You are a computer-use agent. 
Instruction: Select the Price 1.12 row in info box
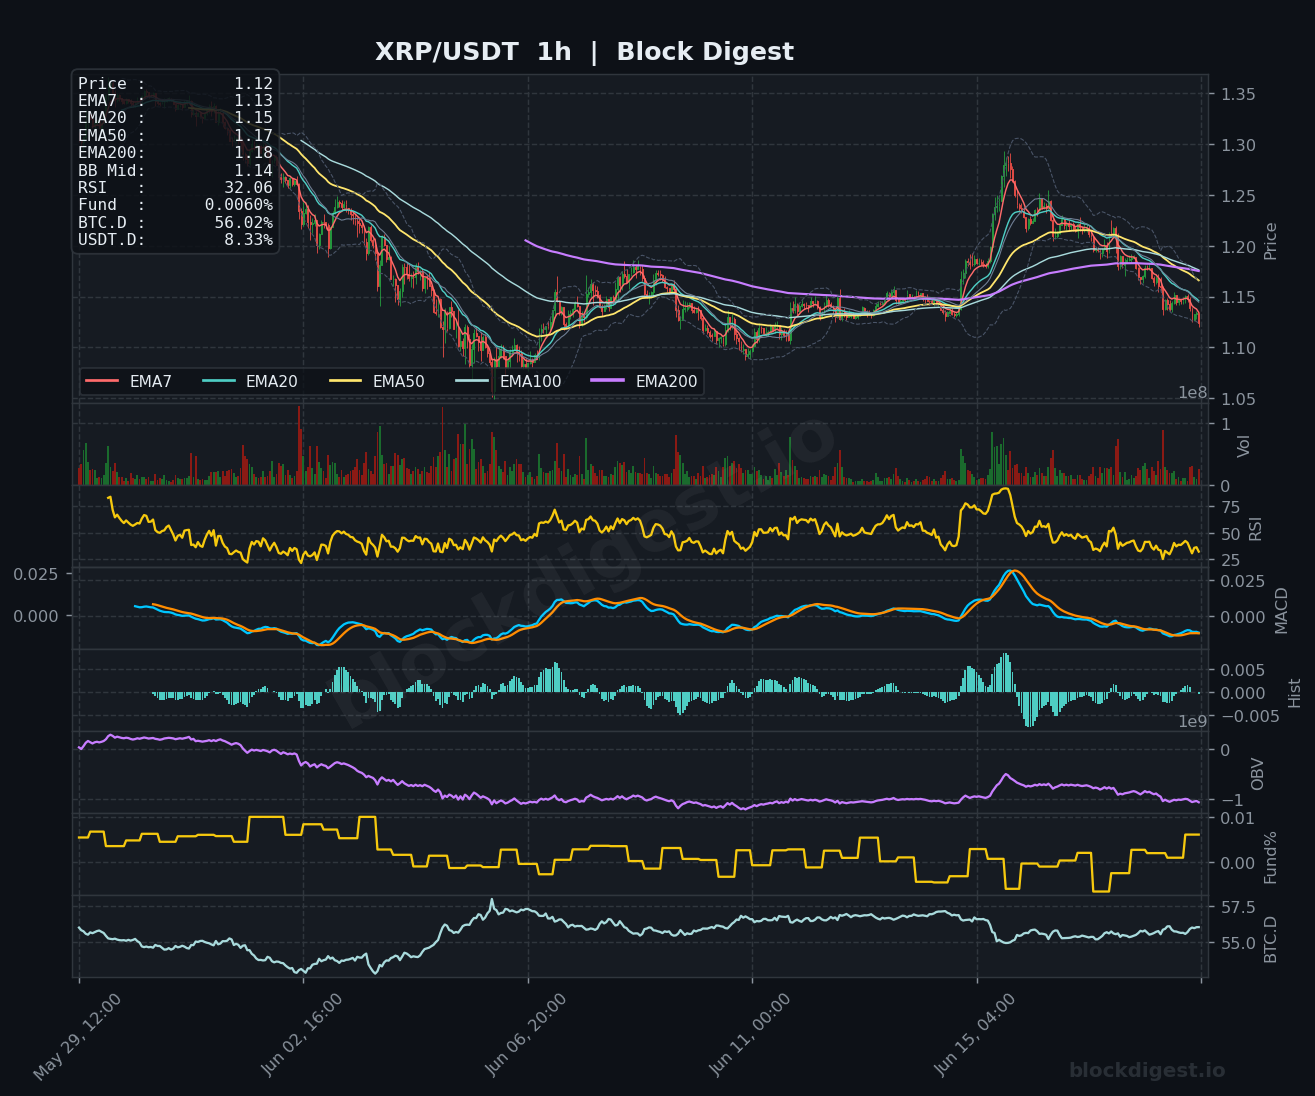(x=175, y=84)
